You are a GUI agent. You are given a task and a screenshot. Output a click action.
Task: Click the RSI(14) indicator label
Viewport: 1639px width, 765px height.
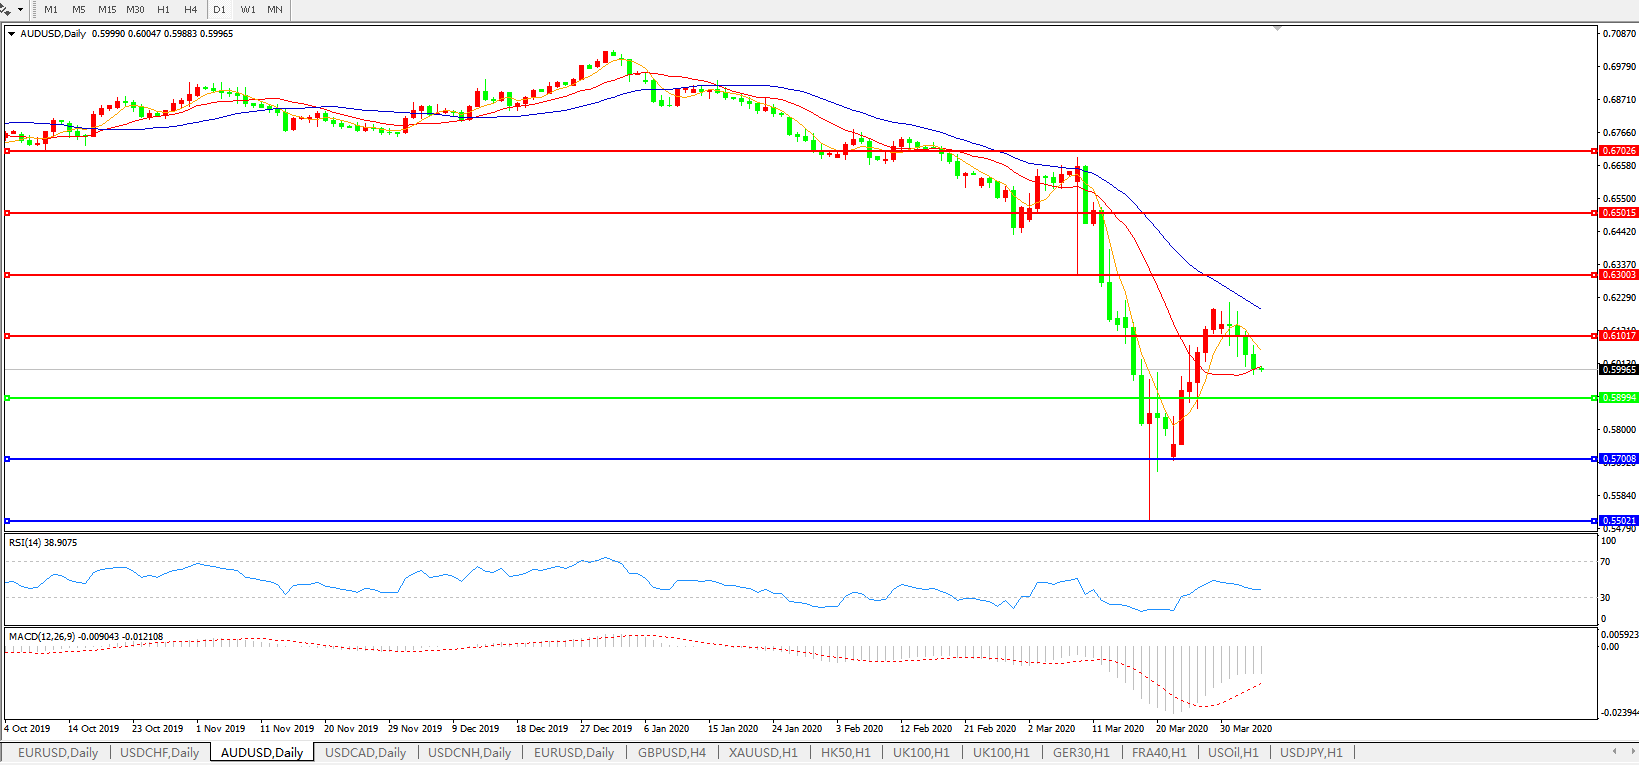coord(42,543)
